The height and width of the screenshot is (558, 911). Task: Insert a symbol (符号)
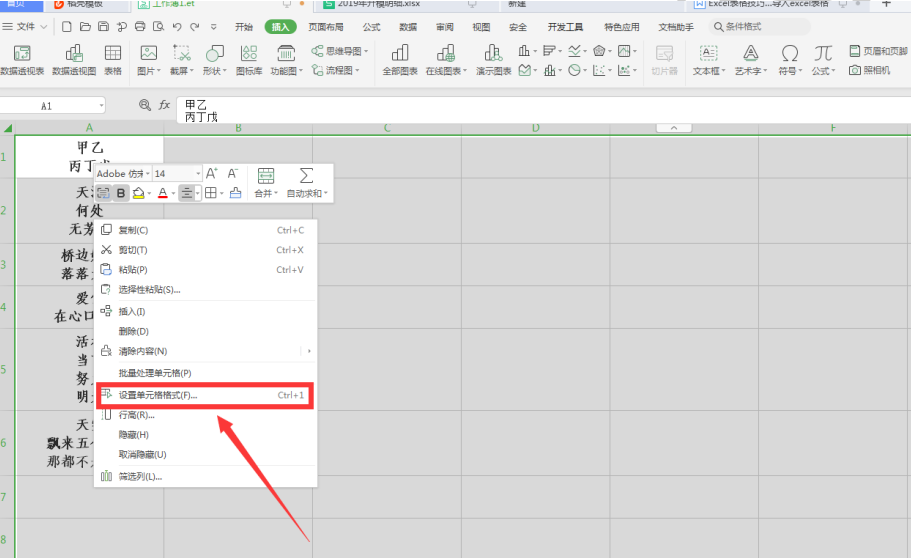pos(790,60)
